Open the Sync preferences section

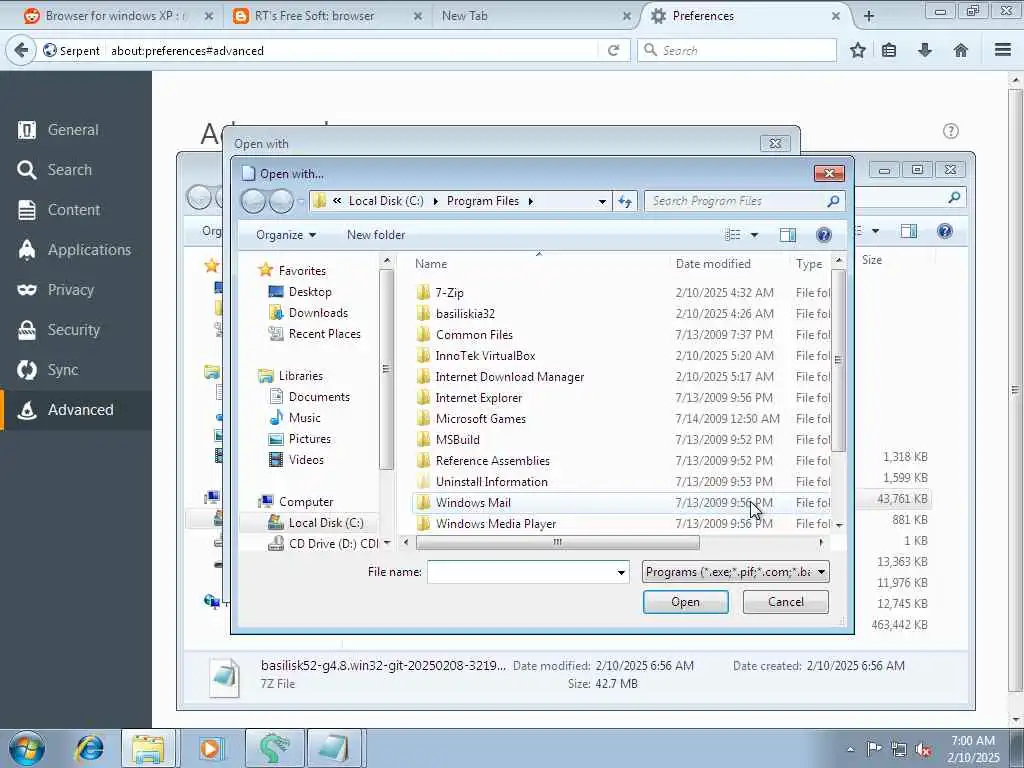point(76,370)
